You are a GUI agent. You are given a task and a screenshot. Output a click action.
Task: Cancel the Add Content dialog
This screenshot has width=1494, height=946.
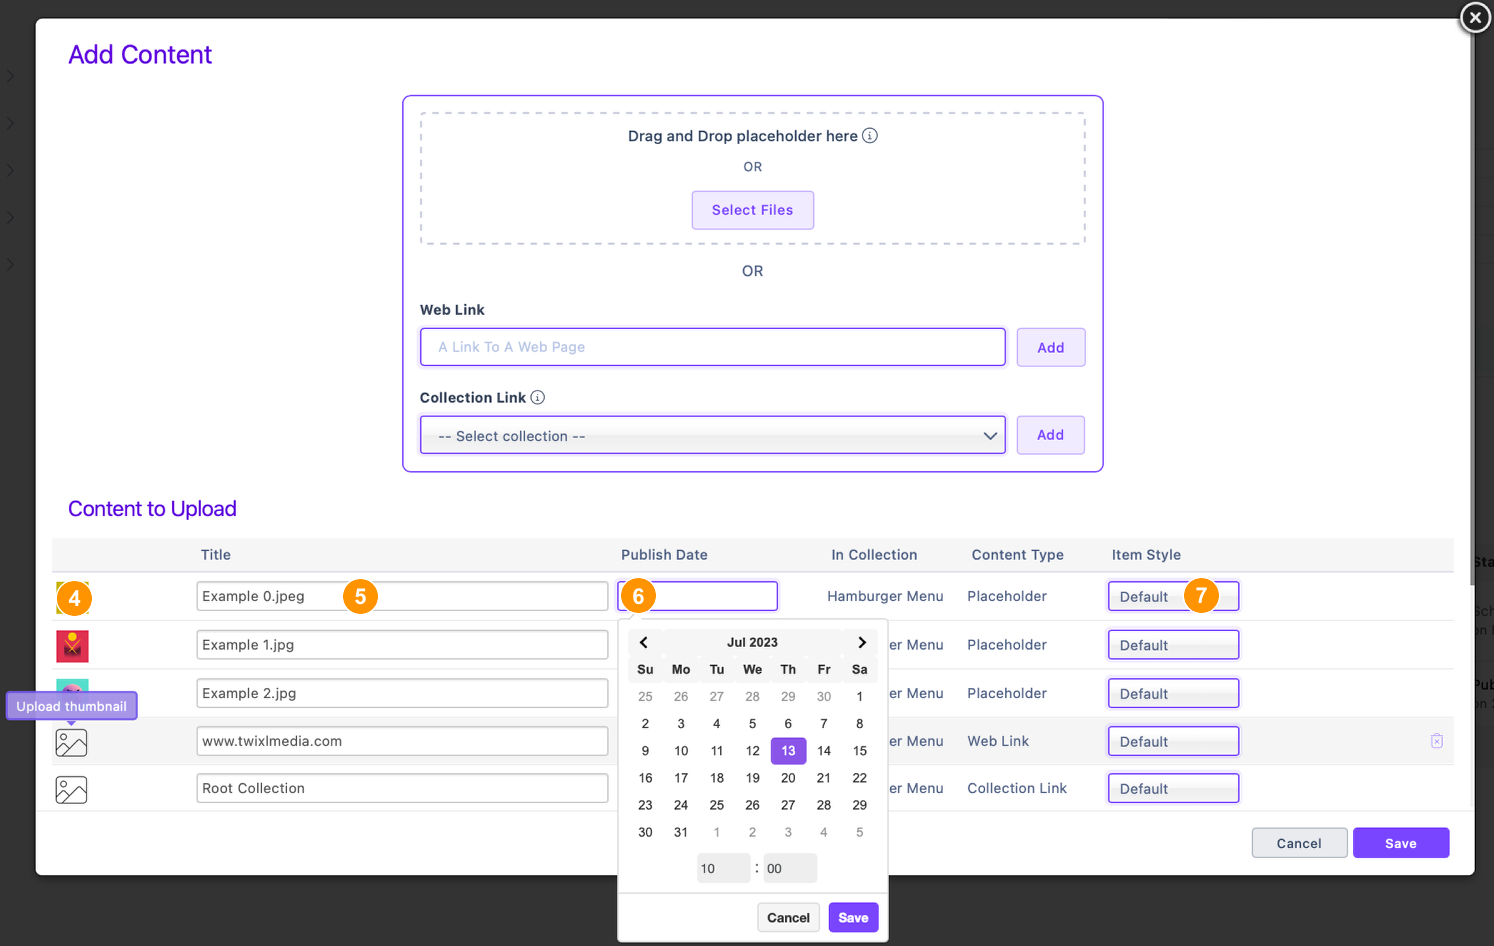click(1299, 843)
